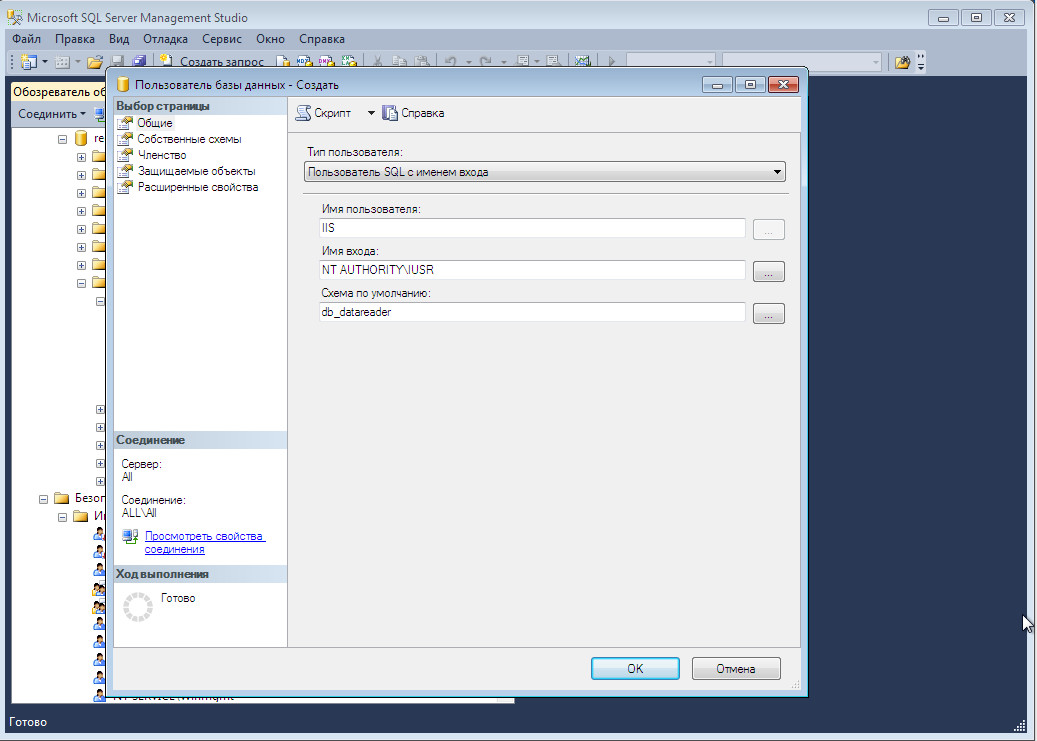
Task: Open the Тип пользователя dropdown
Action: tap(545, 172)
